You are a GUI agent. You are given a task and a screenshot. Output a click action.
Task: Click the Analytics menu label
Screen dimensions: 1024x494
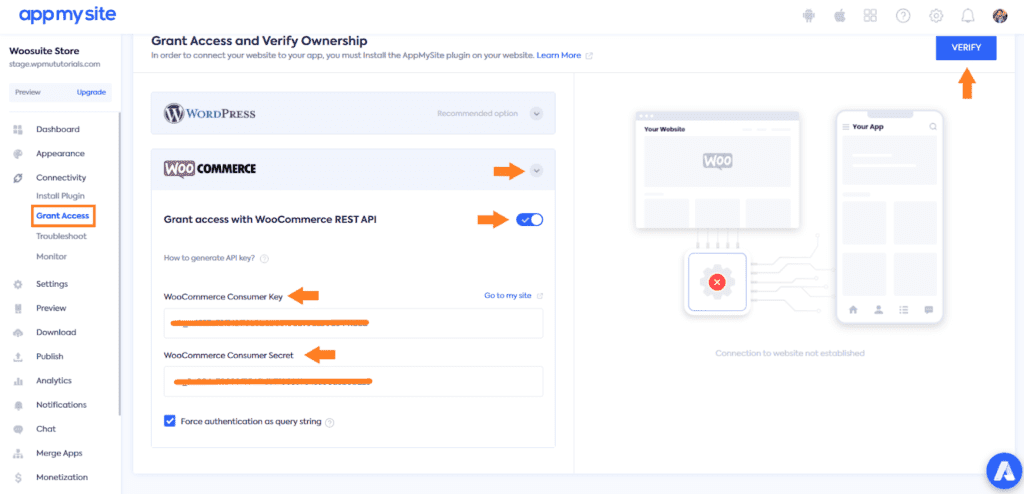click(x=54, y=381)
